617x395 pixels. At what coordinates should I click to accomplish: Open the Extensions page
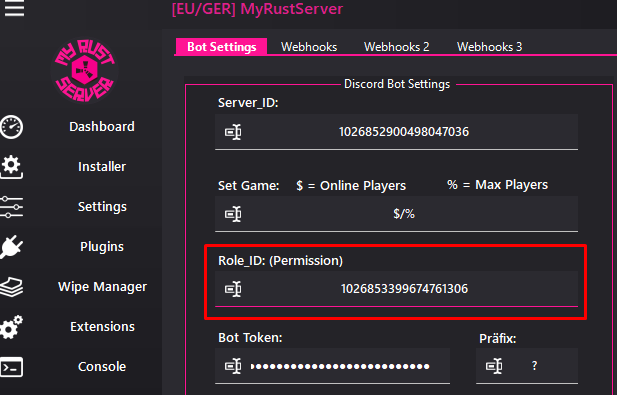pos(102,327)
